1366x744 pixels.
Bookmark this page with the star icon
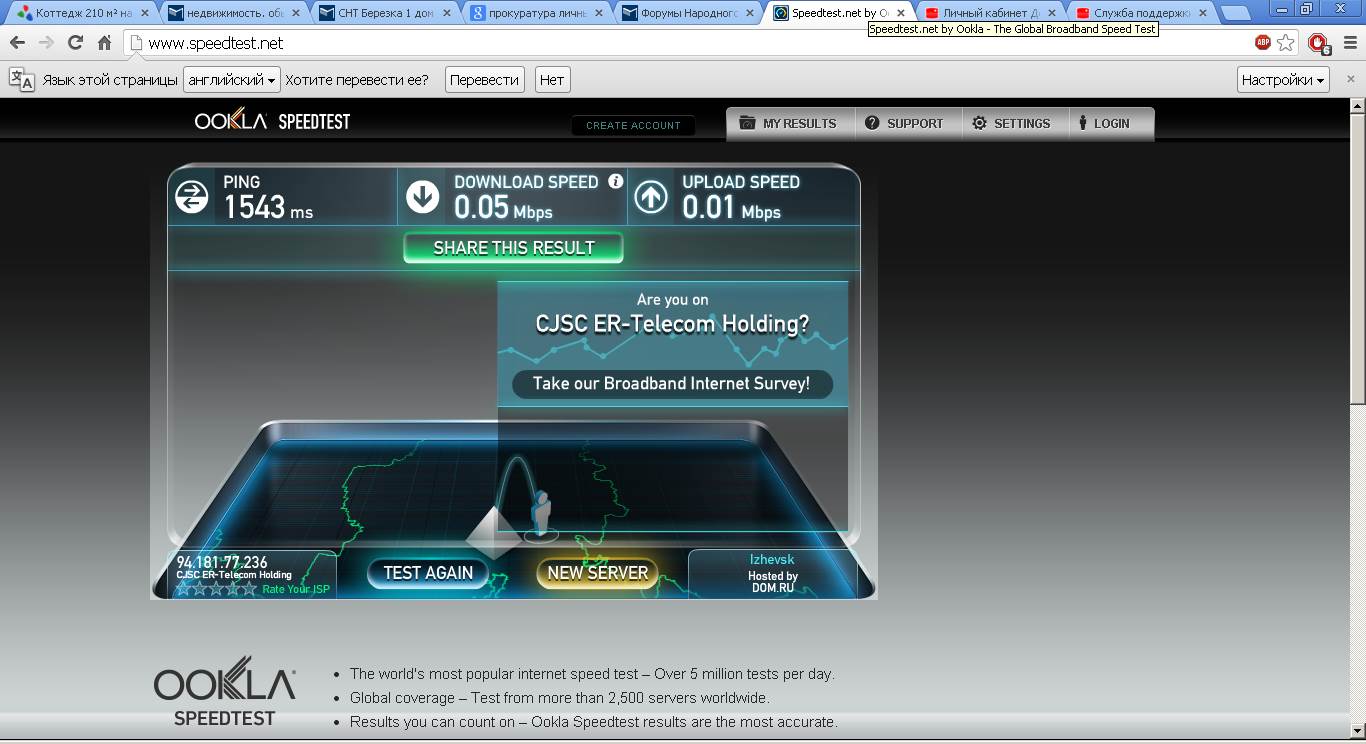point(1286,43)
